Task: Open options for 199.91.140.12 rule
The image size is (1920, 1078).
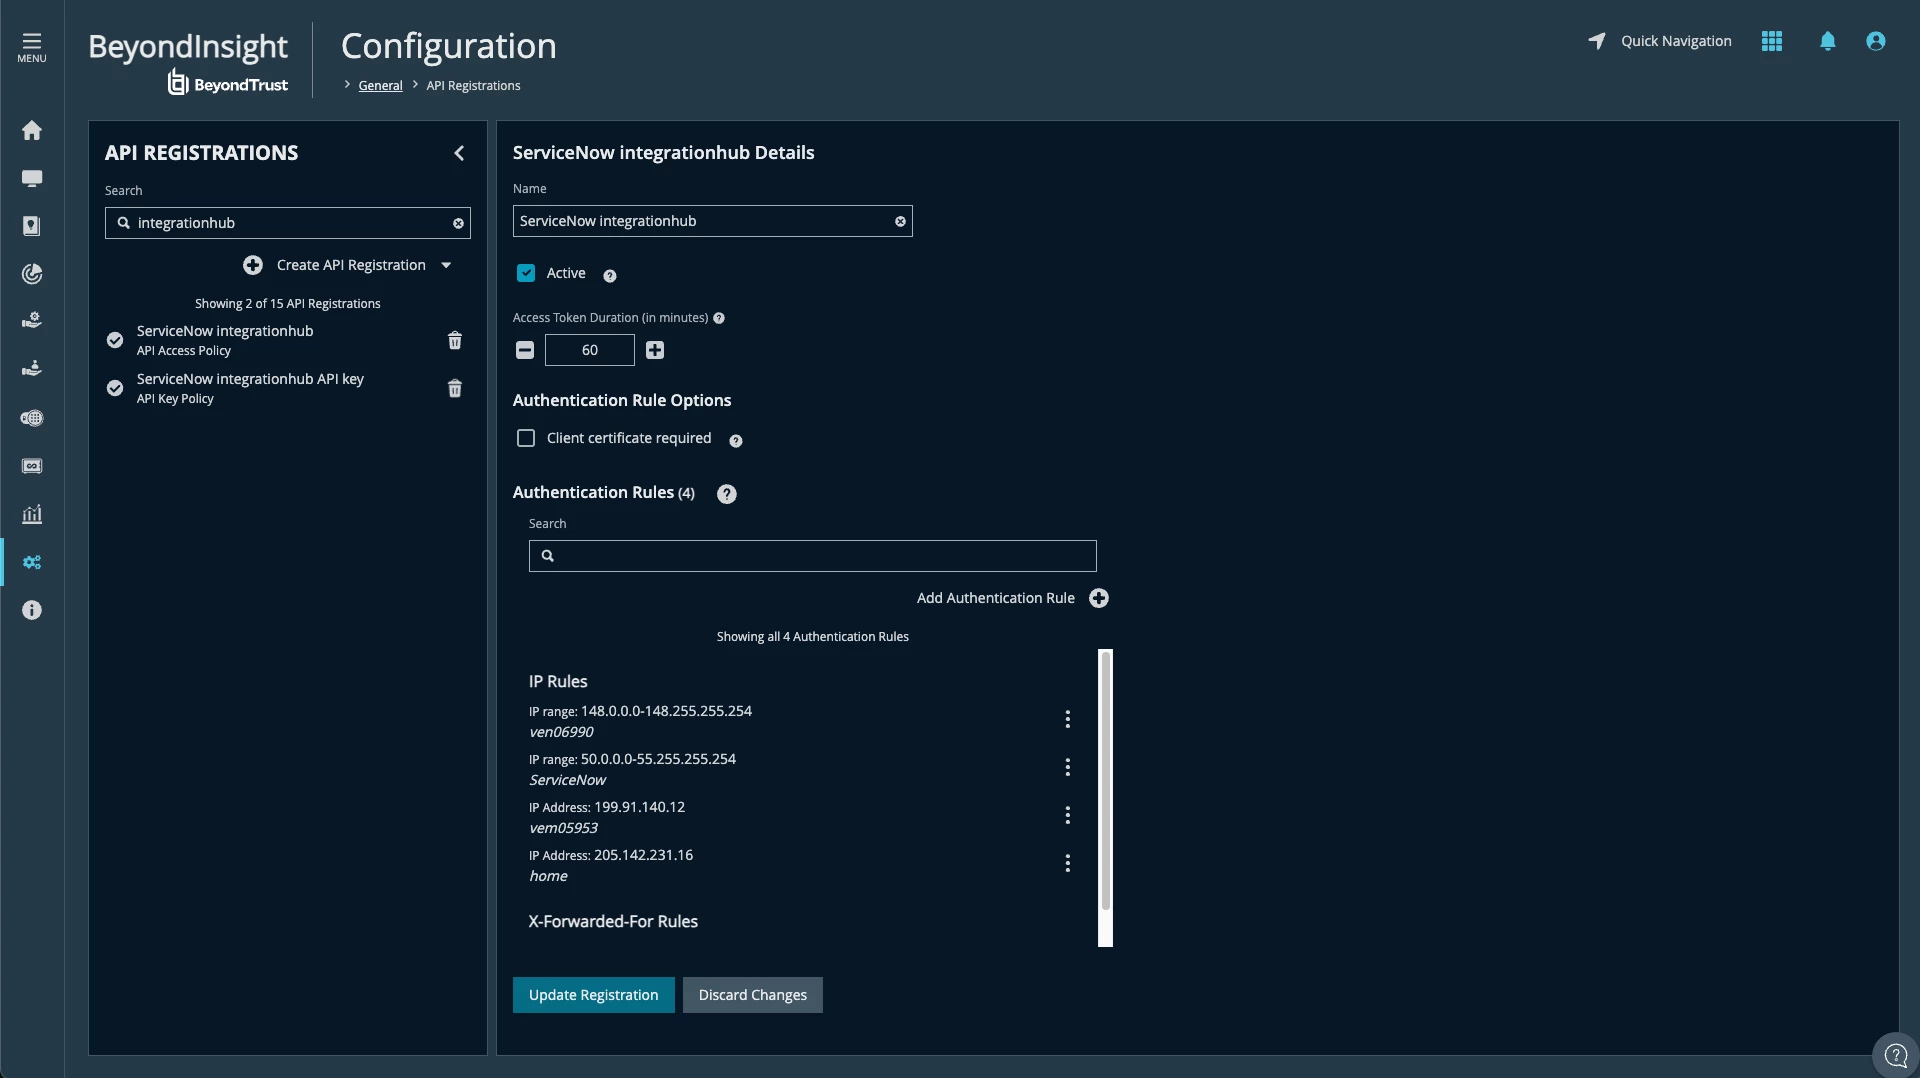Action: (1068, 815)
